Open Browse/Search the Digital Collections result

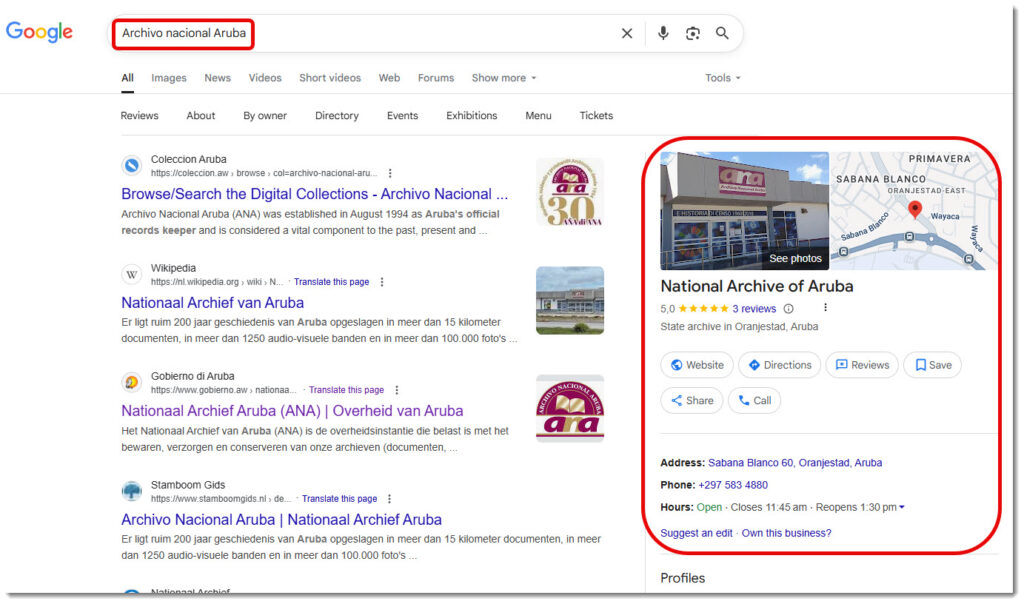[314, 194]
